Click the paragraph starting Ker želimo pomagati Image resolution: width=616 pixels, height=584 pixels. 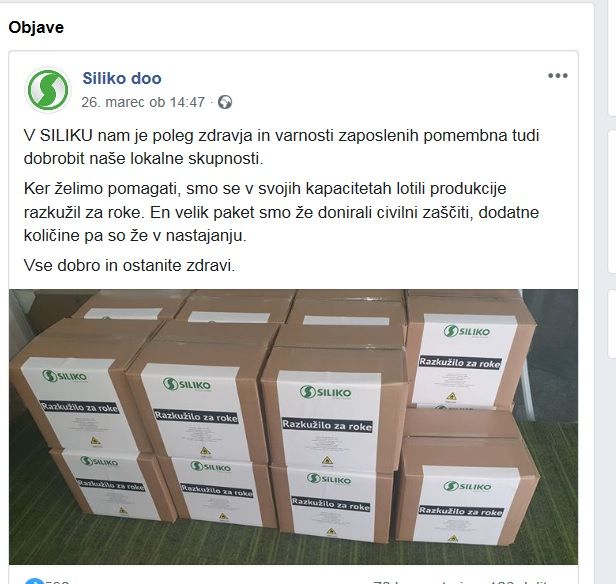point(281,212)
